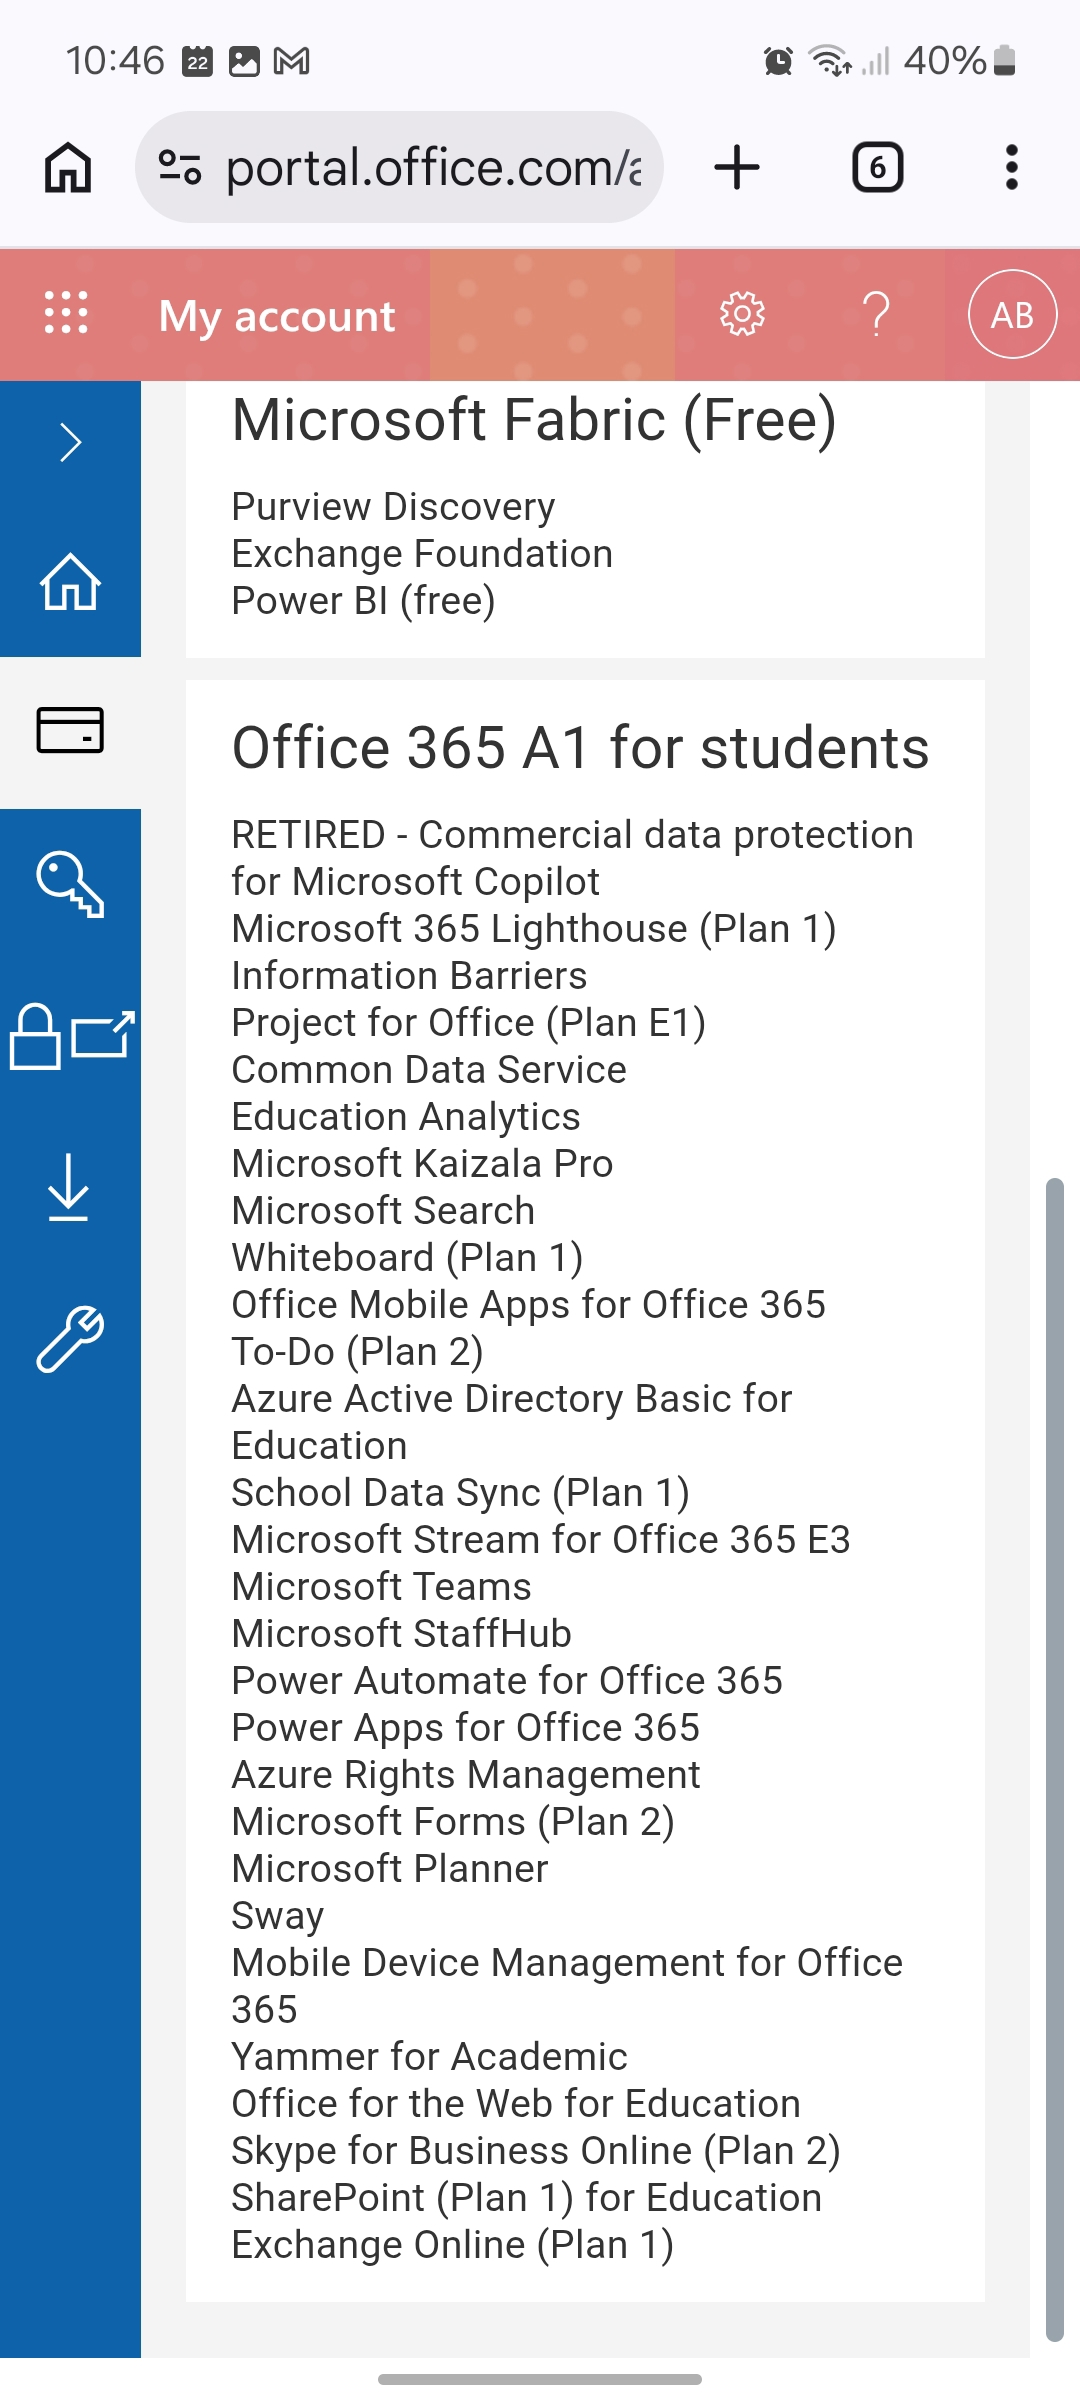1080x2400 pixels.
Task: Click Power Apps for Office 365
Action: click(465, 1728)
